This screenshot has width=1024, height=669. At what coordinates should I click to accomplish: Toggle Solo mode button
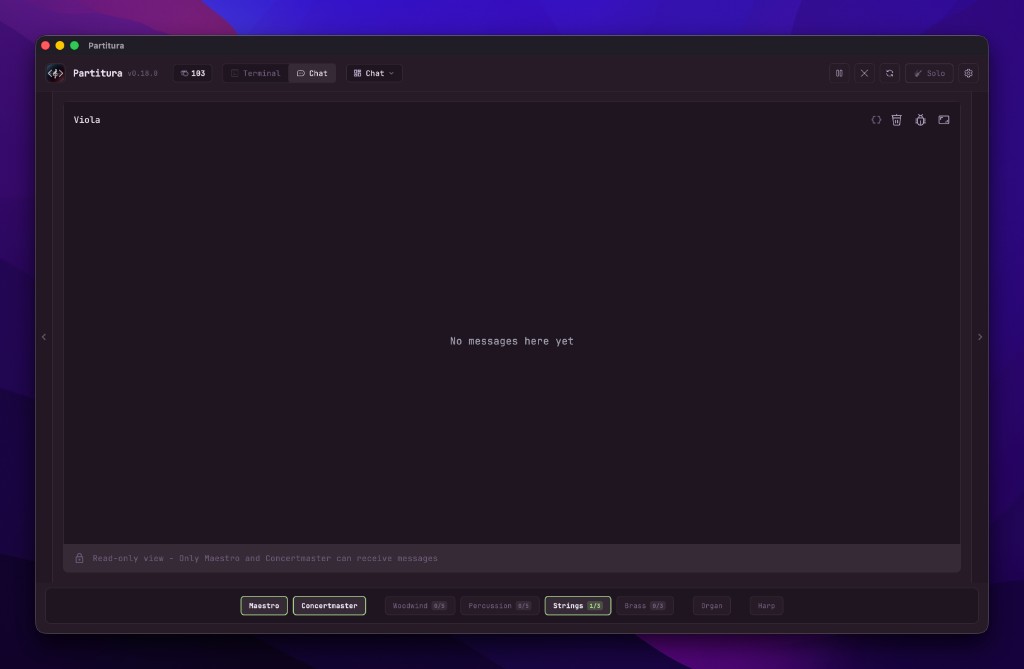[929, 73]
